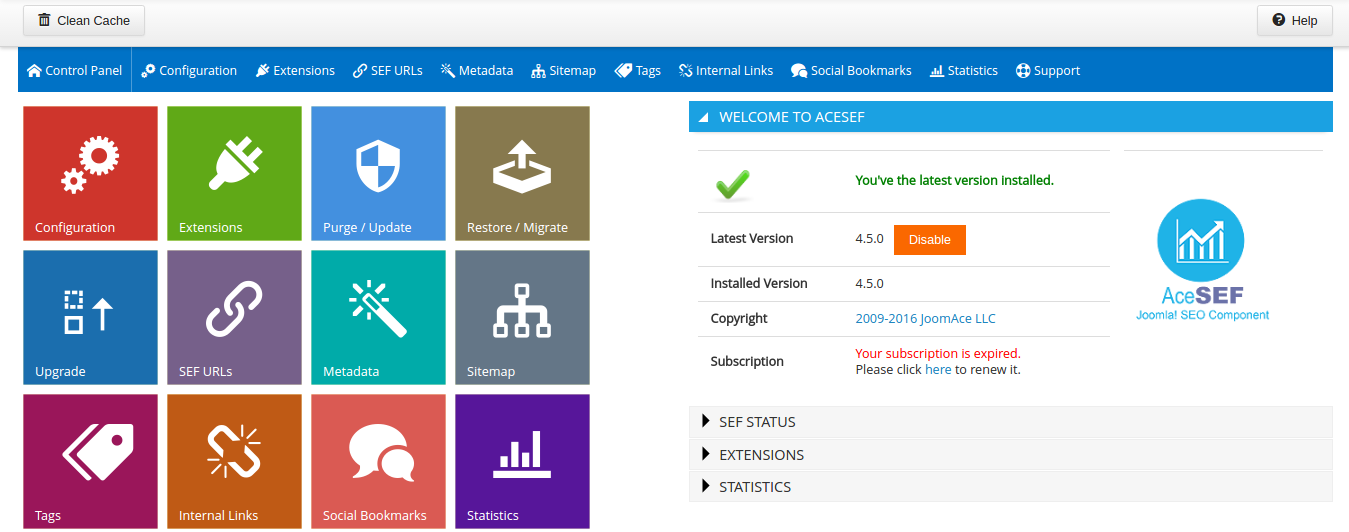This screenshot has width=1349, height=532.
Task: Click 'Your subscription is expired.' message
Action: (x=938, y=354)
